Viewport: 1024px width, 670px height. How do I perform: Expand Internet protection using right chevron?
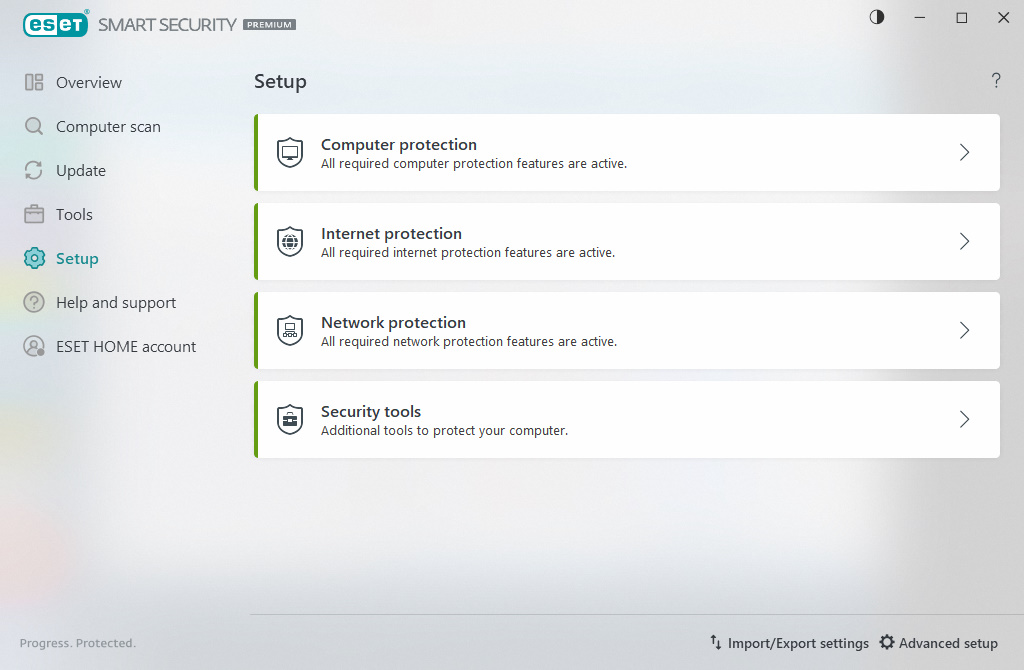[965, 242]
